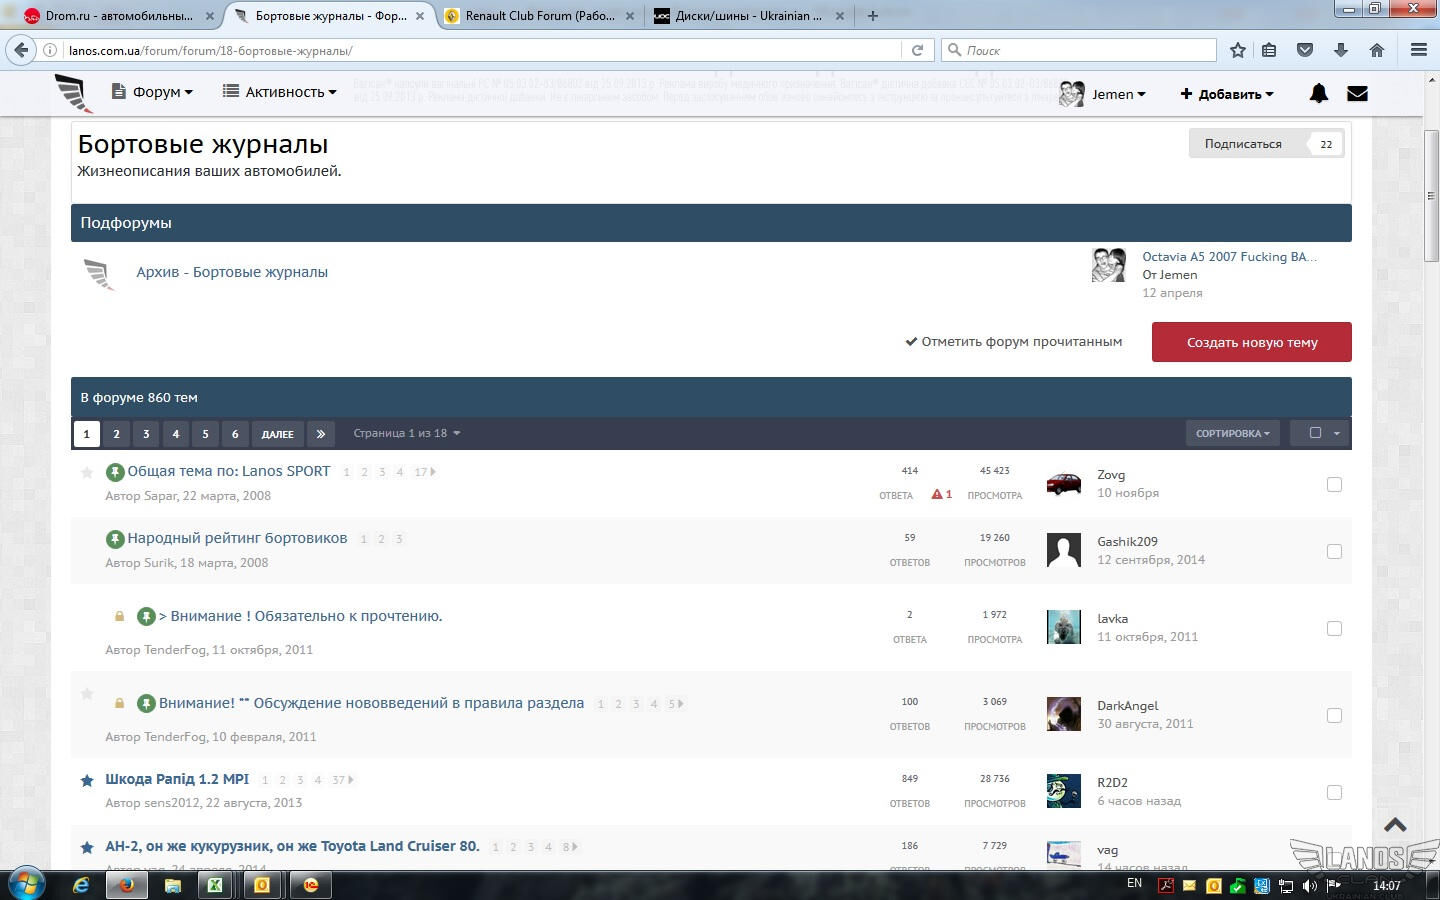Open Excel from the taskbar
The width and height of the screenshot is (1440, 900).
pos(215,885)
